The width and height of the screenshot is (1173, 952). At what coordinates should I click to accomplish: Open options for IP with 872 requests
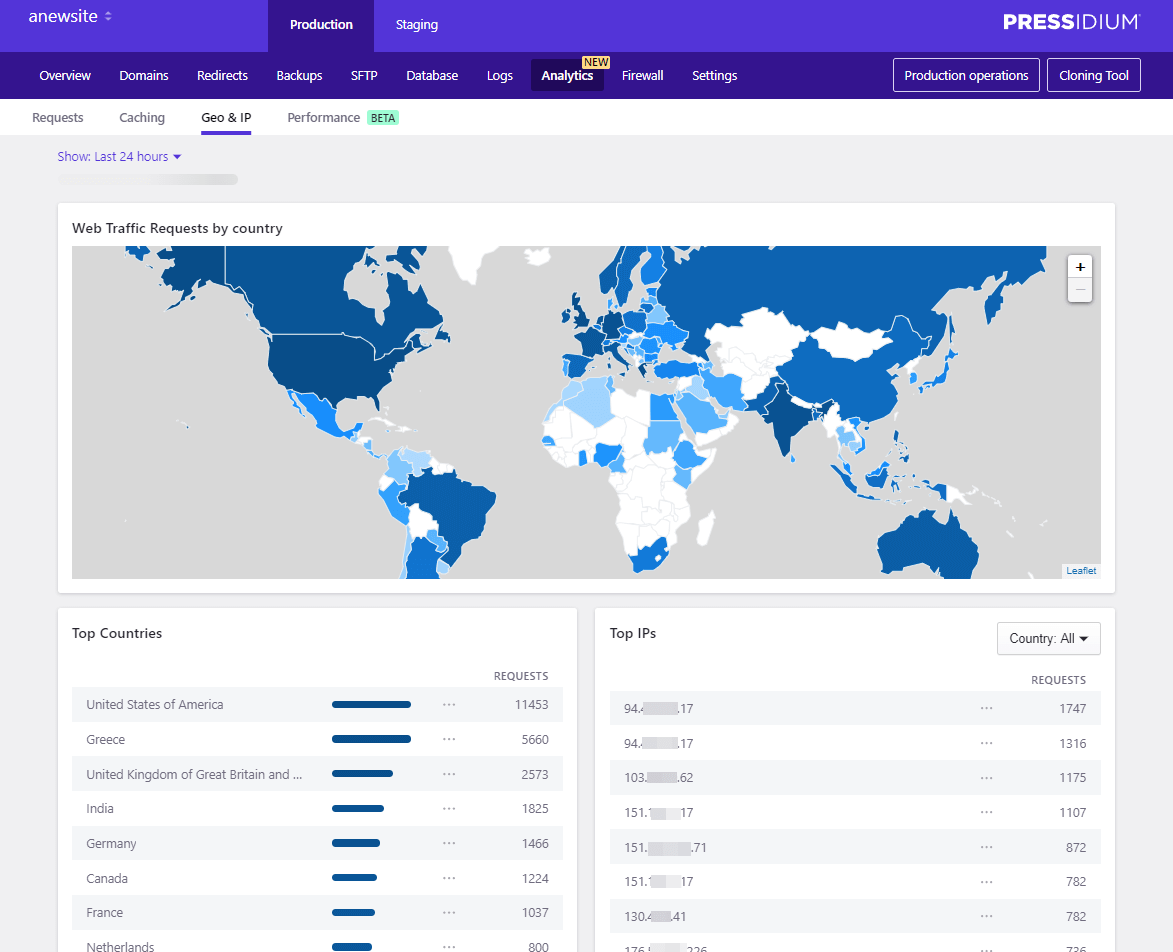[x=987, y=847]
